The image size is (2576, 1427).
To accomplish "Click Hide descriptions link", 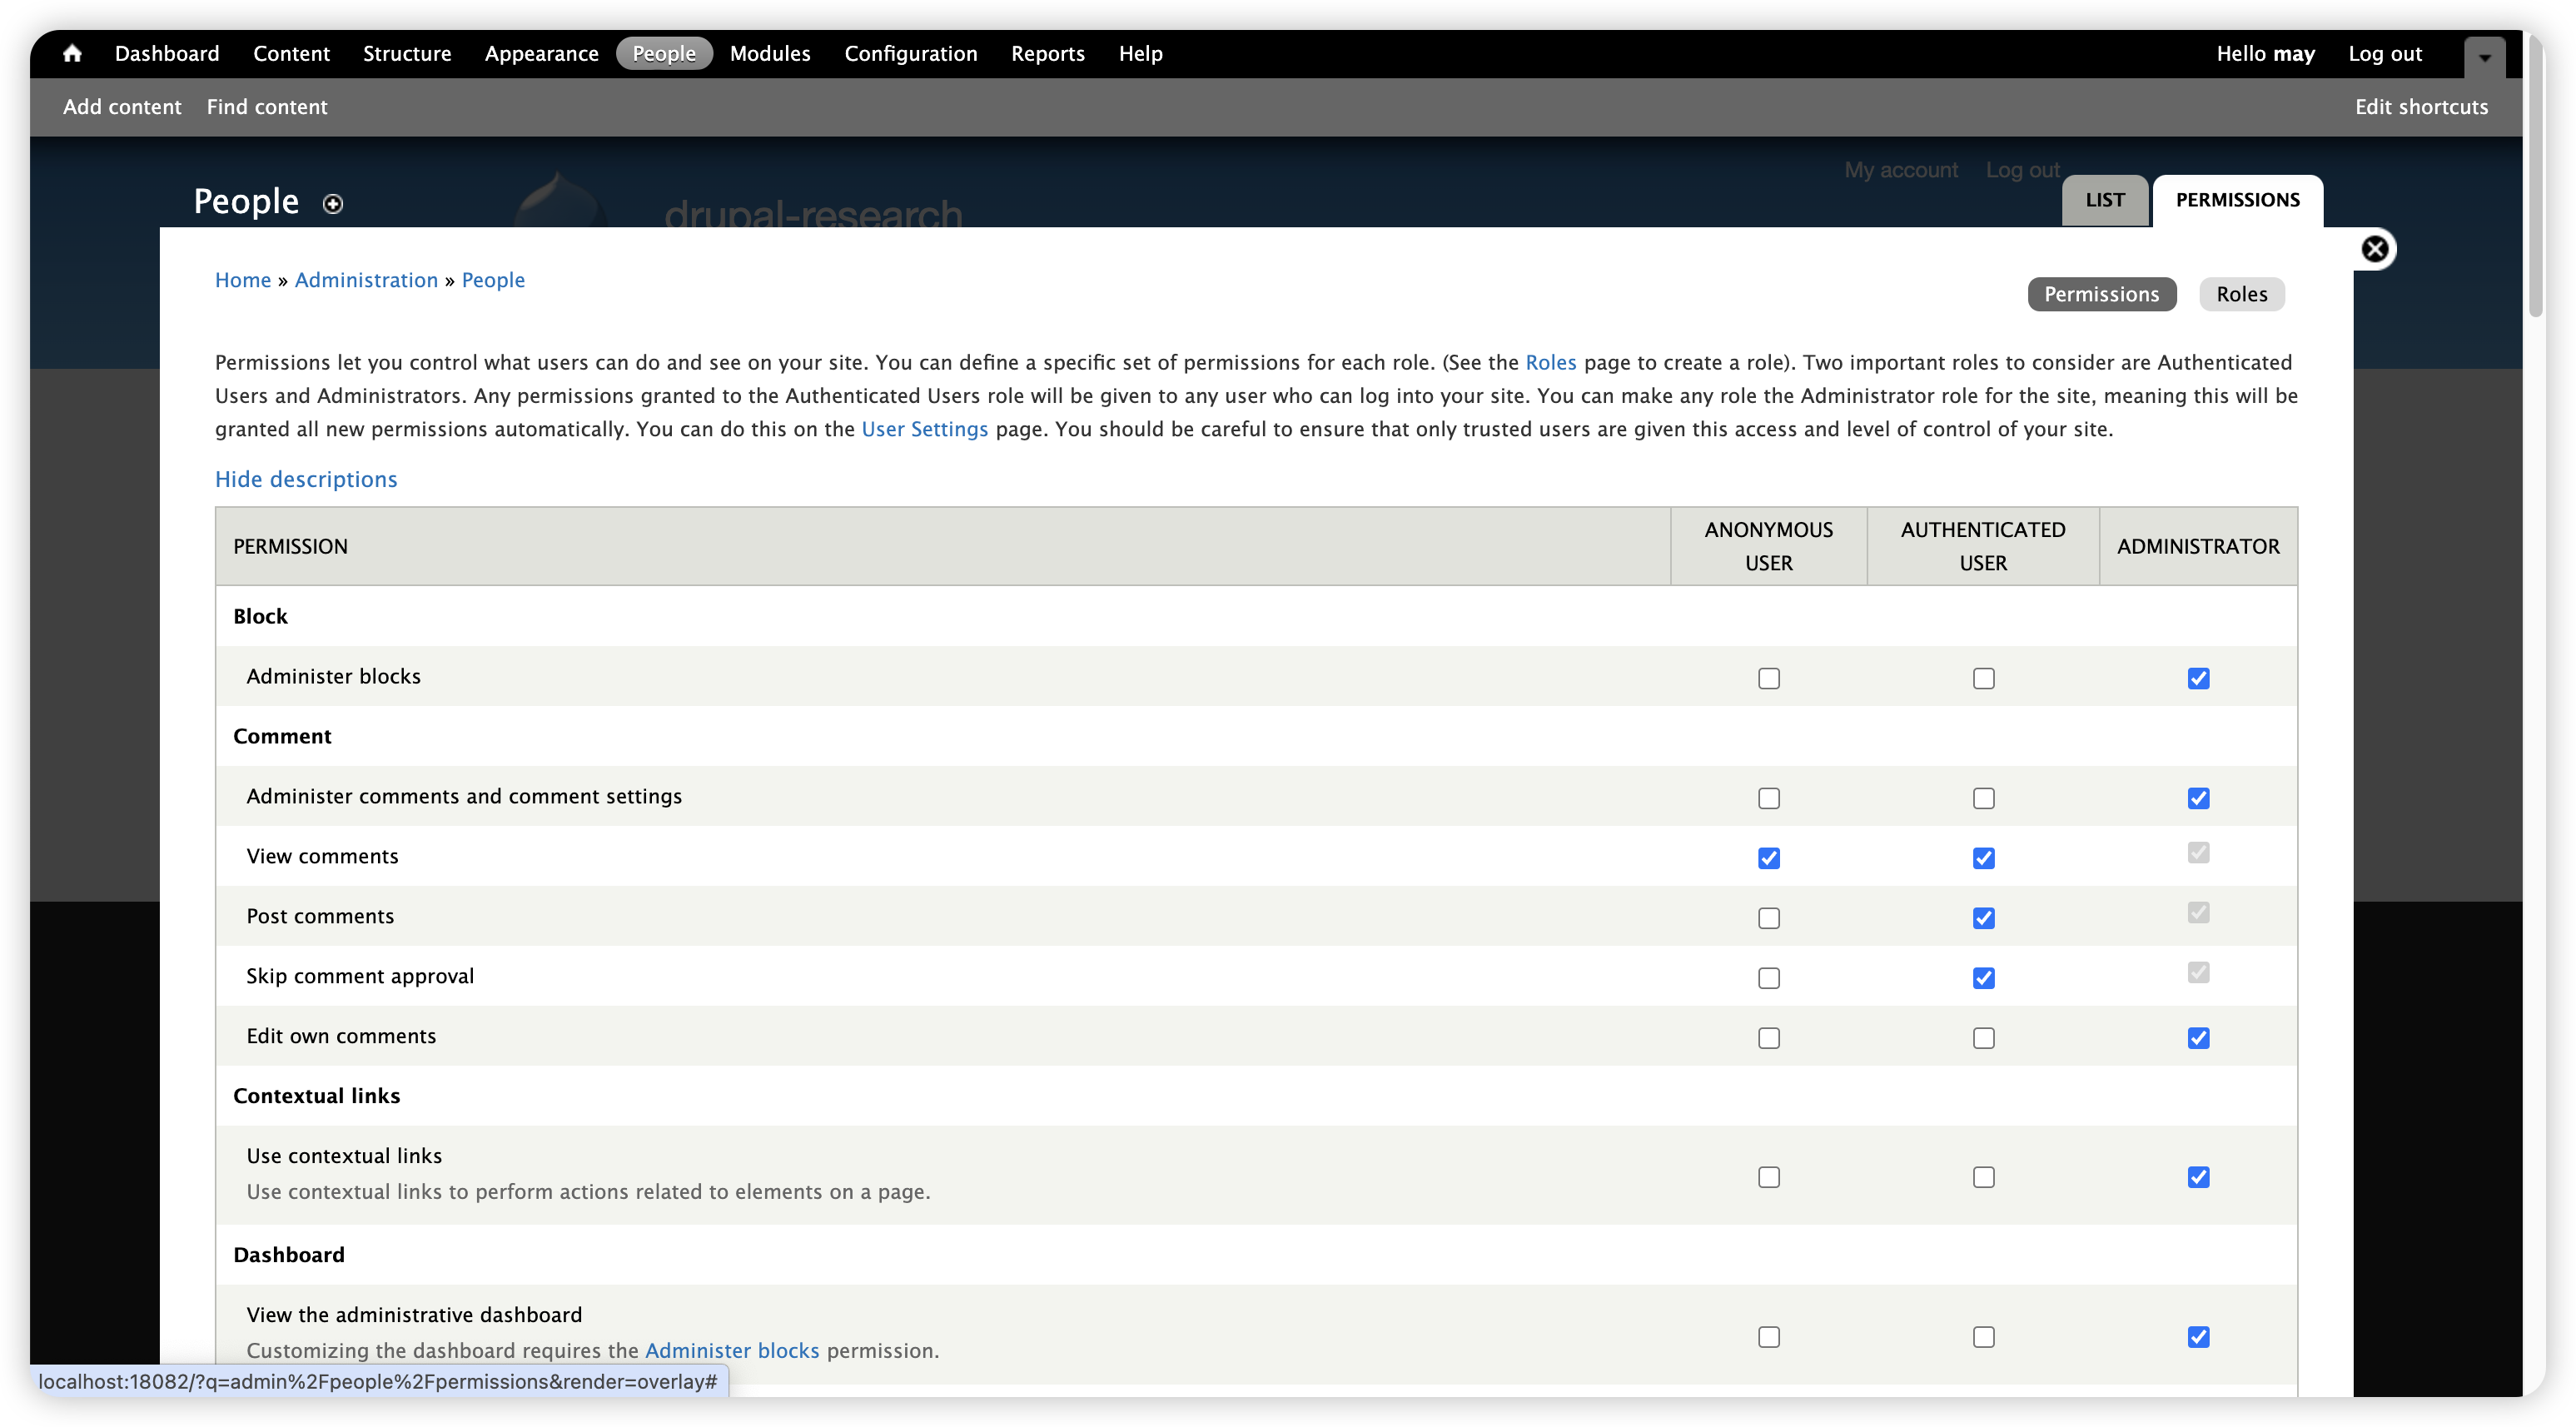I will click(306, 479).
